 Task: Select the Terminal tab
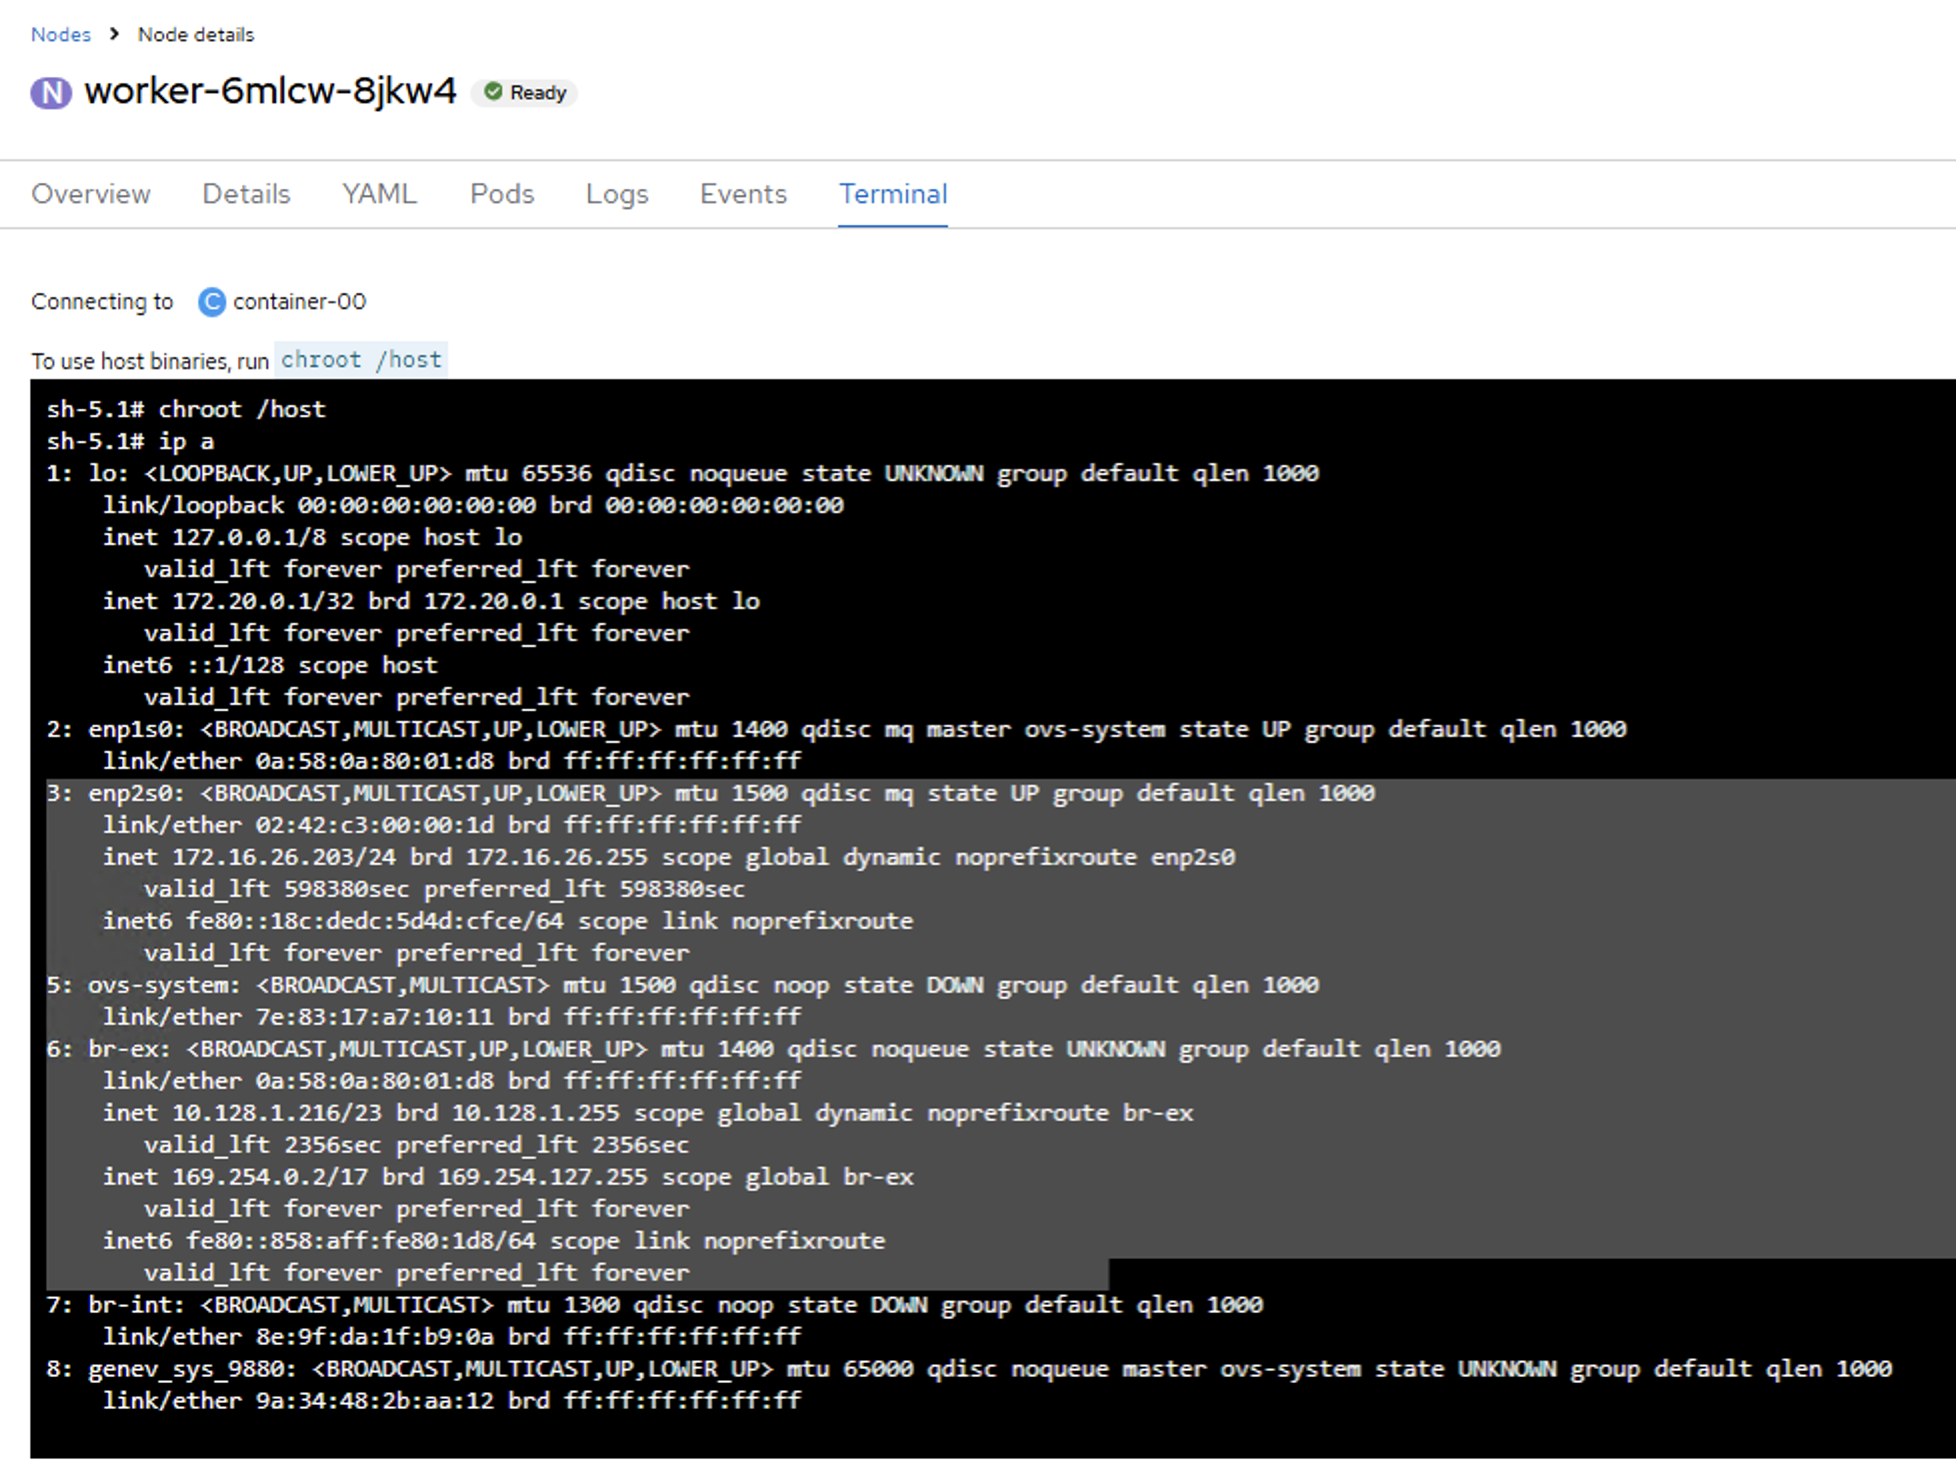pos(892,194)
